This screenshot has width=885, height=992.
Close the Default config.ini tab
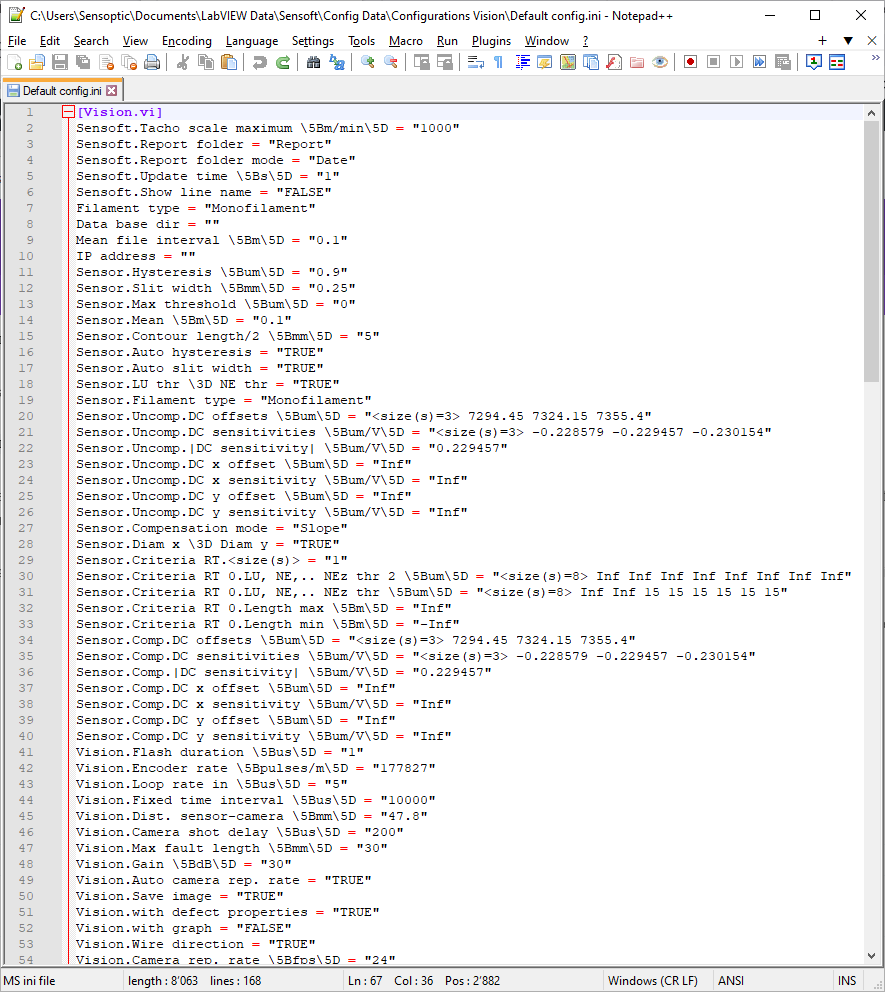pyautogui.click(x=111, y=90)
